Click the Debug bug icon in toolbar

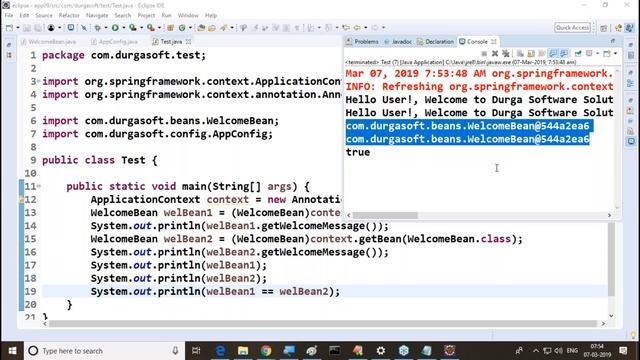click(x=98, y=28)
